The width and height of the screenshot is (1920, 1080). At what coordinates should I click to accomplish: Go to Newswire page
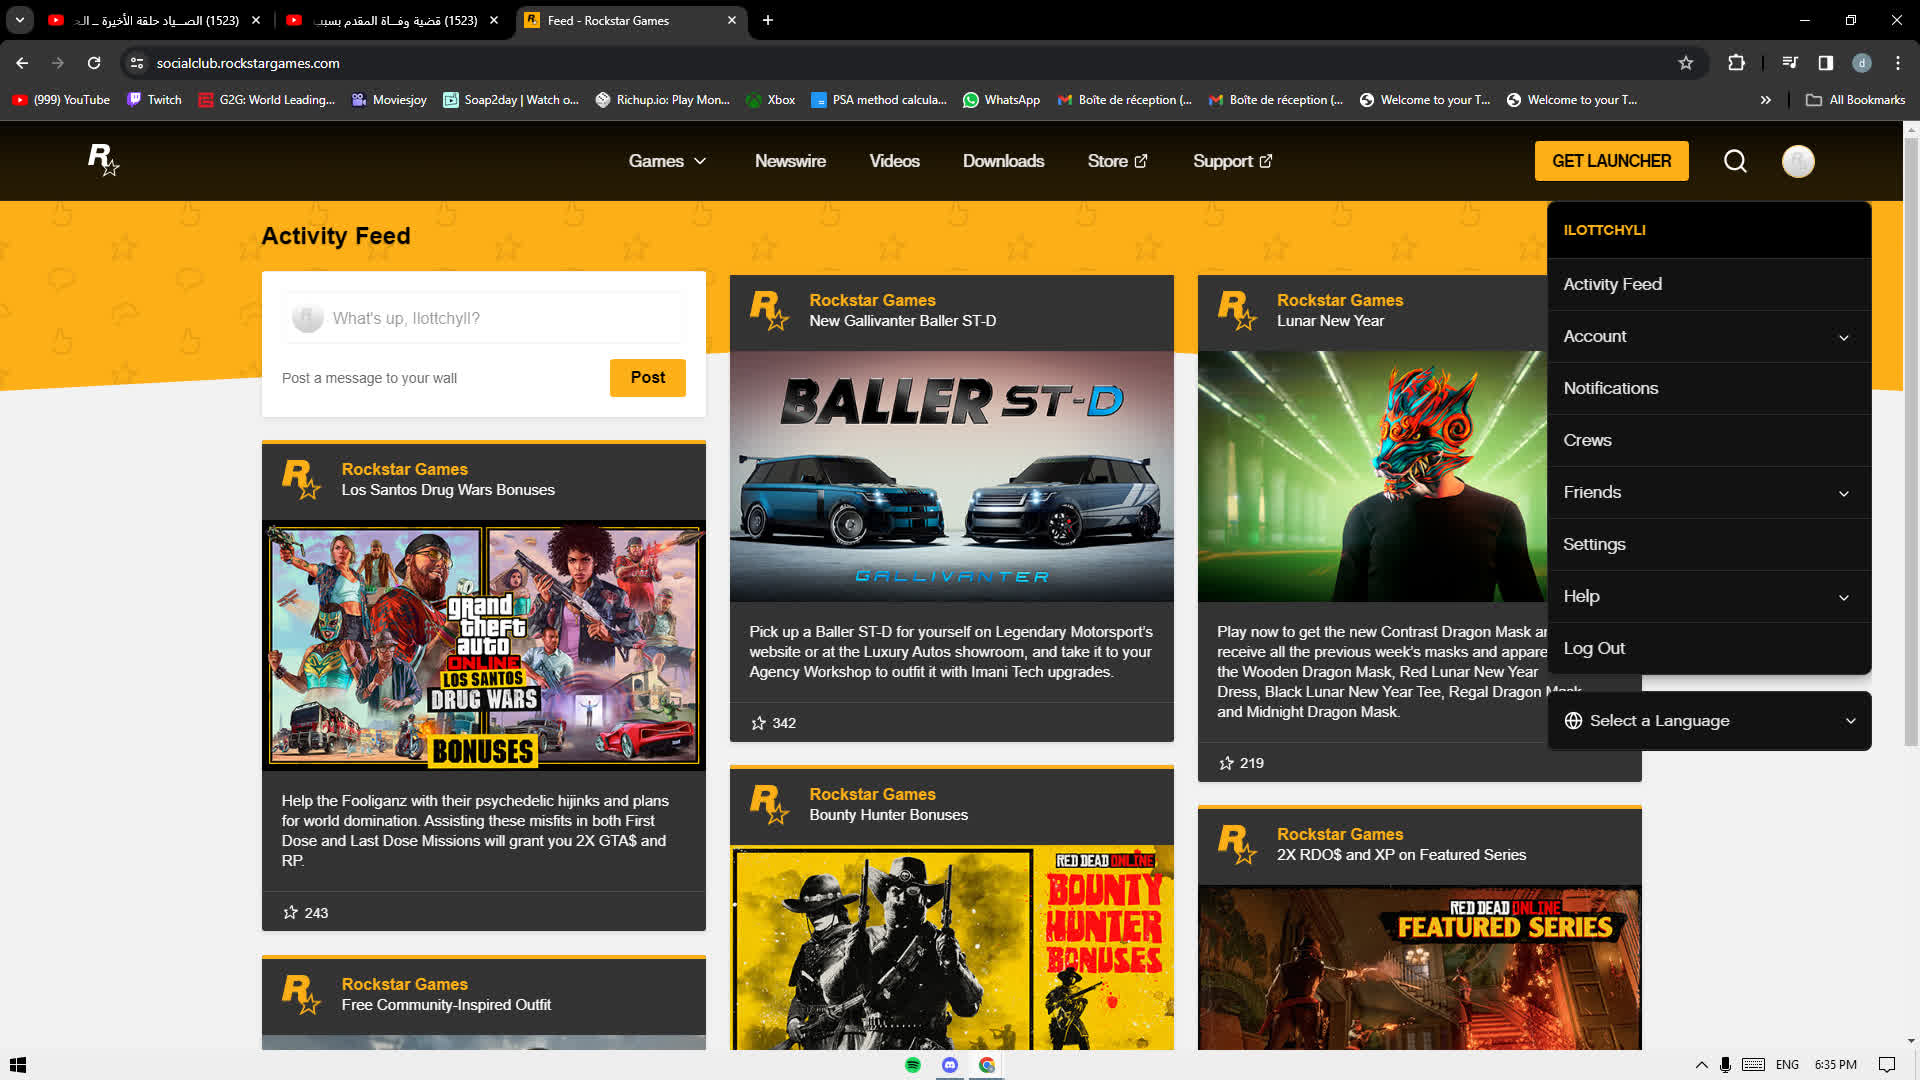(x=790, y=161)
